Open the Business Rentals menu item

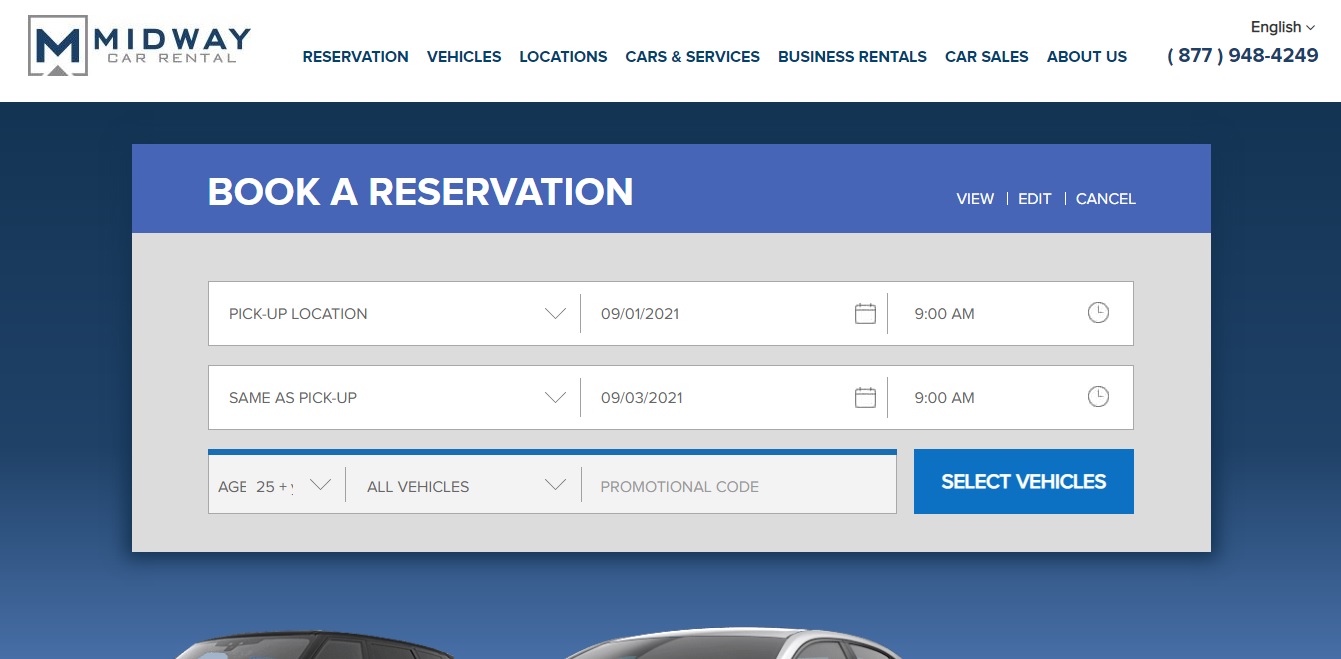coord(852,57)
